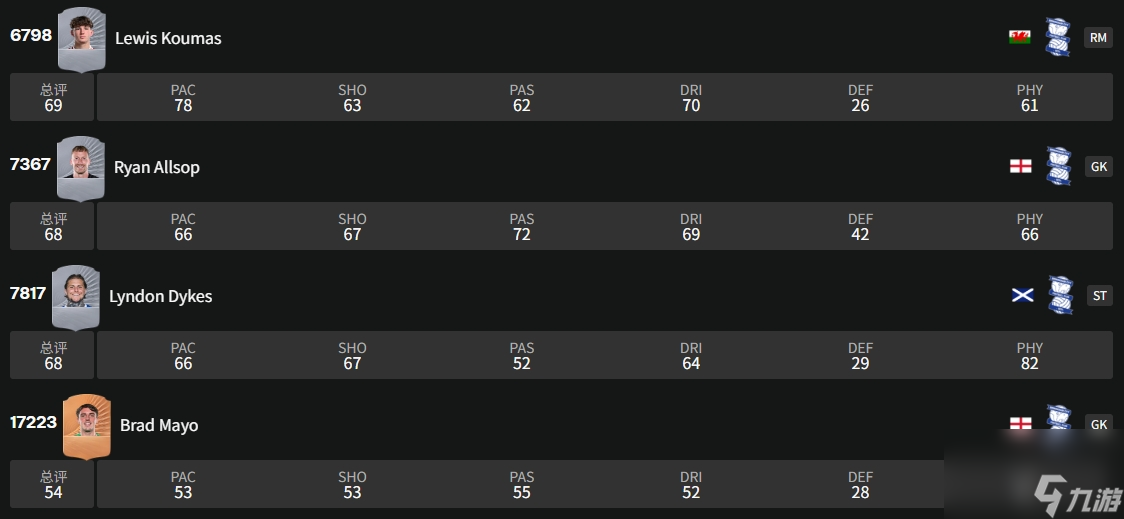Click the Wales flag next to Lewis Koumas
The height and width of the screenshot is (519, 1124).
1020,37
